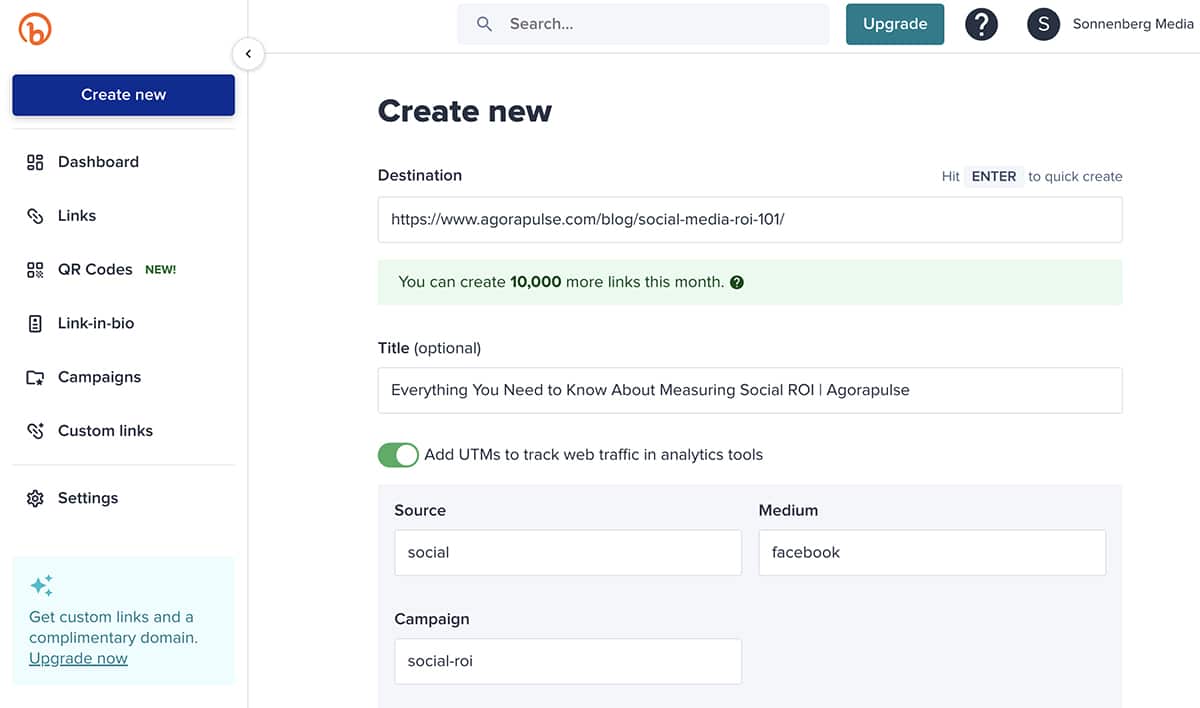The height and width of the screenshot is (708, 1200).
Task: Click the teal Upgrade button
Action: coord(895,24)
